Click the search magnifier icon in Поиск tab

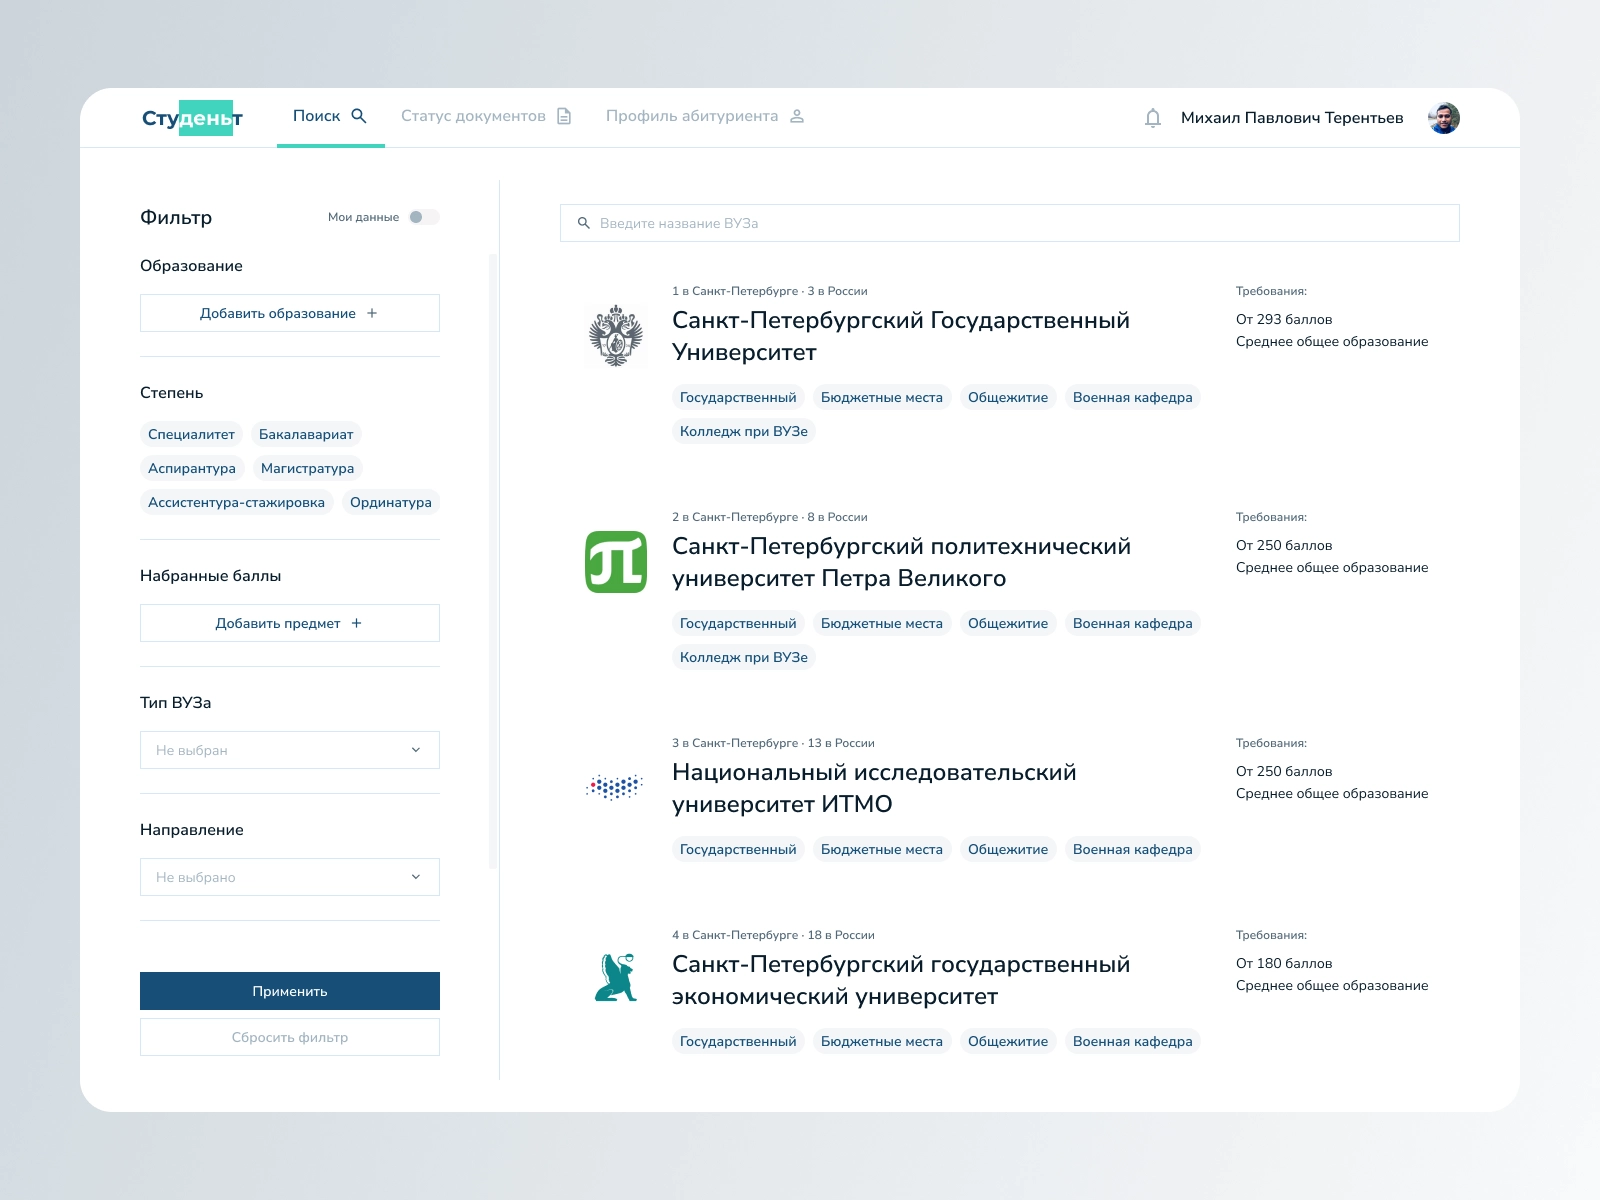[x=359, y=116]
